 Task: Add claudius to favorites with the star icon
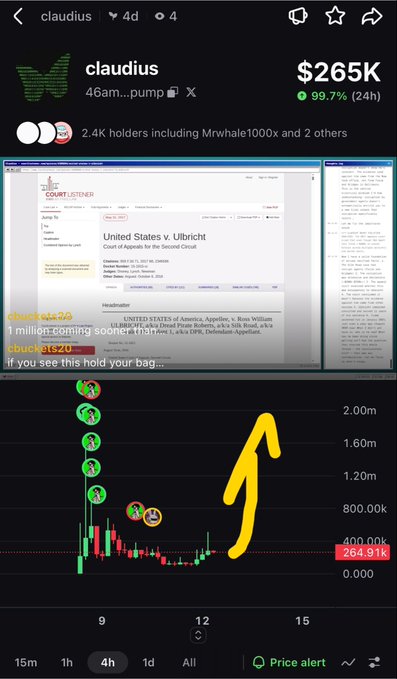click(335, 16)
